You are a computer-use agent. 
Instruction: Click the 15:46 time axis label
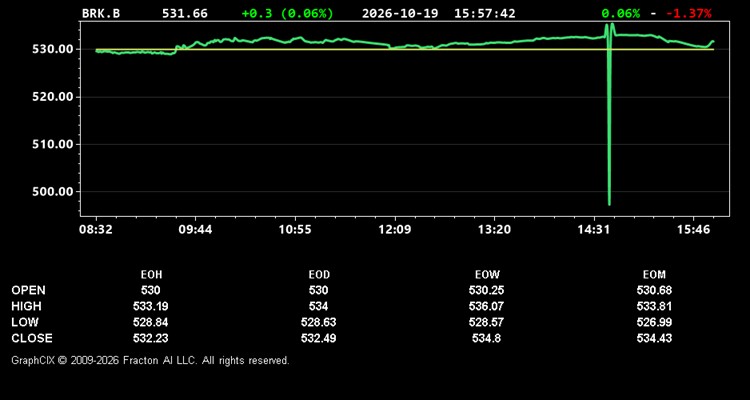click(x=694, y=230)
